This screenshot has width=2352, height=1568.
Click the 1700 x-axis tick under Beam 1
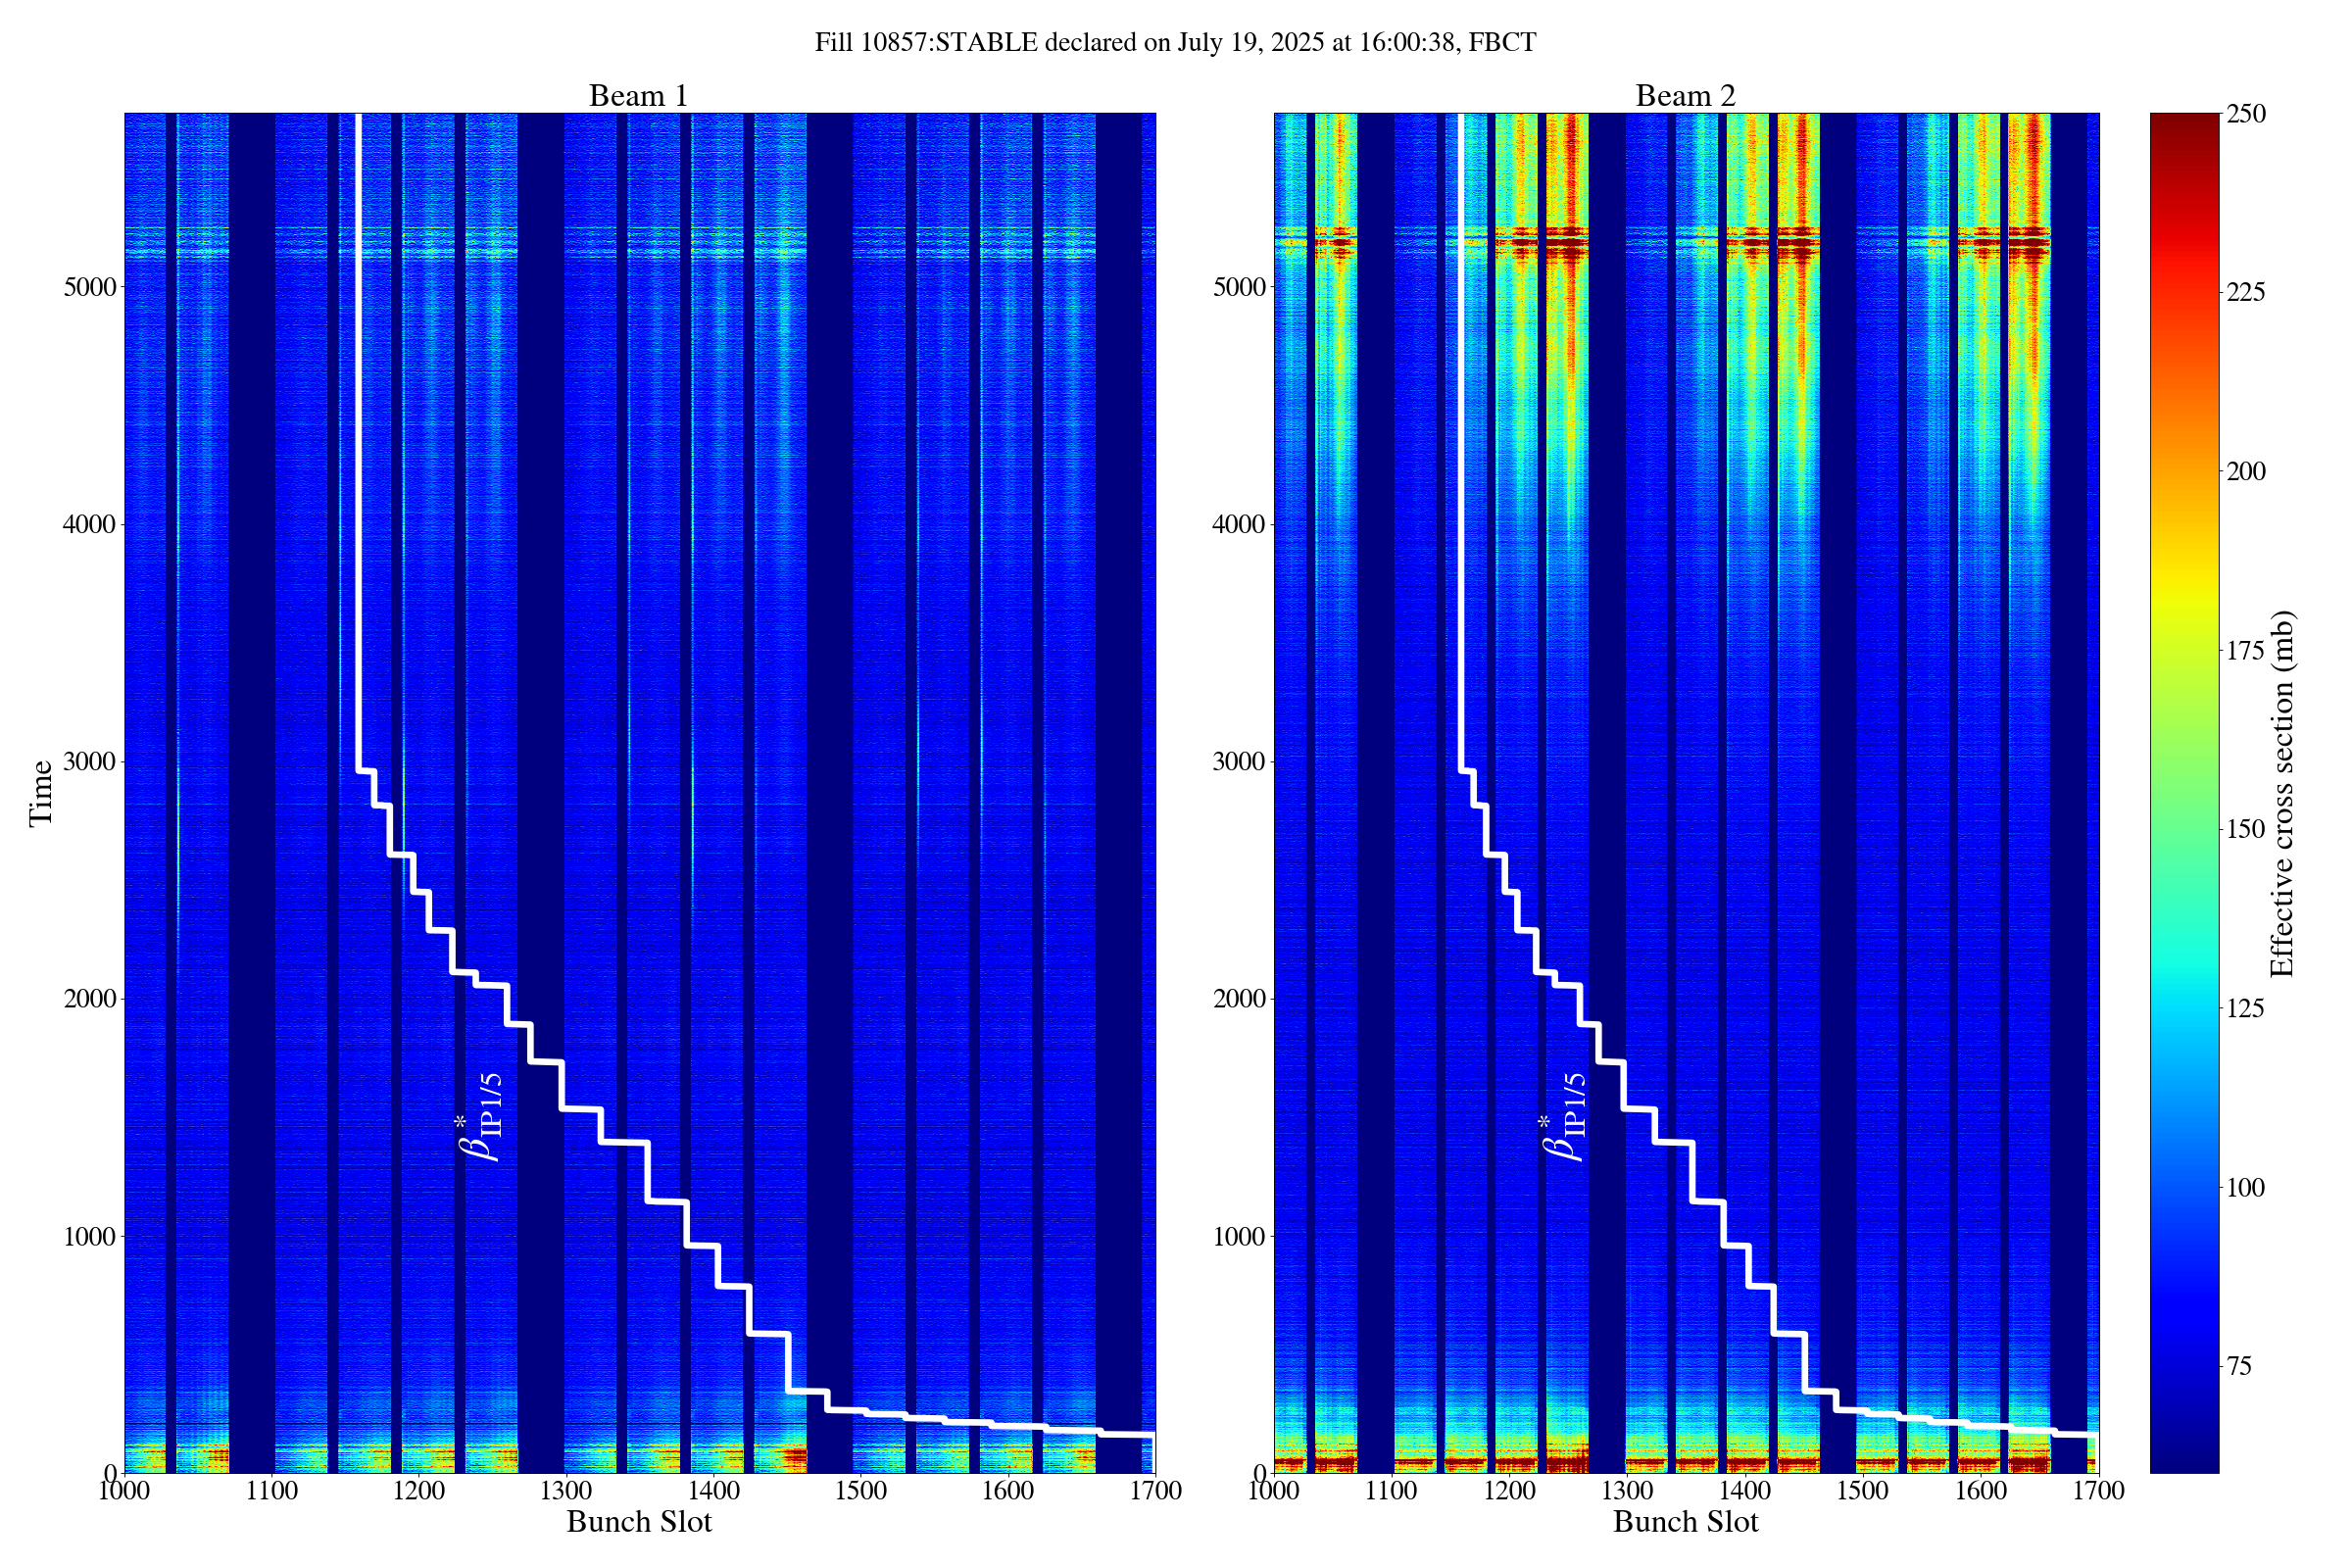click(x=1155, y=1491)
